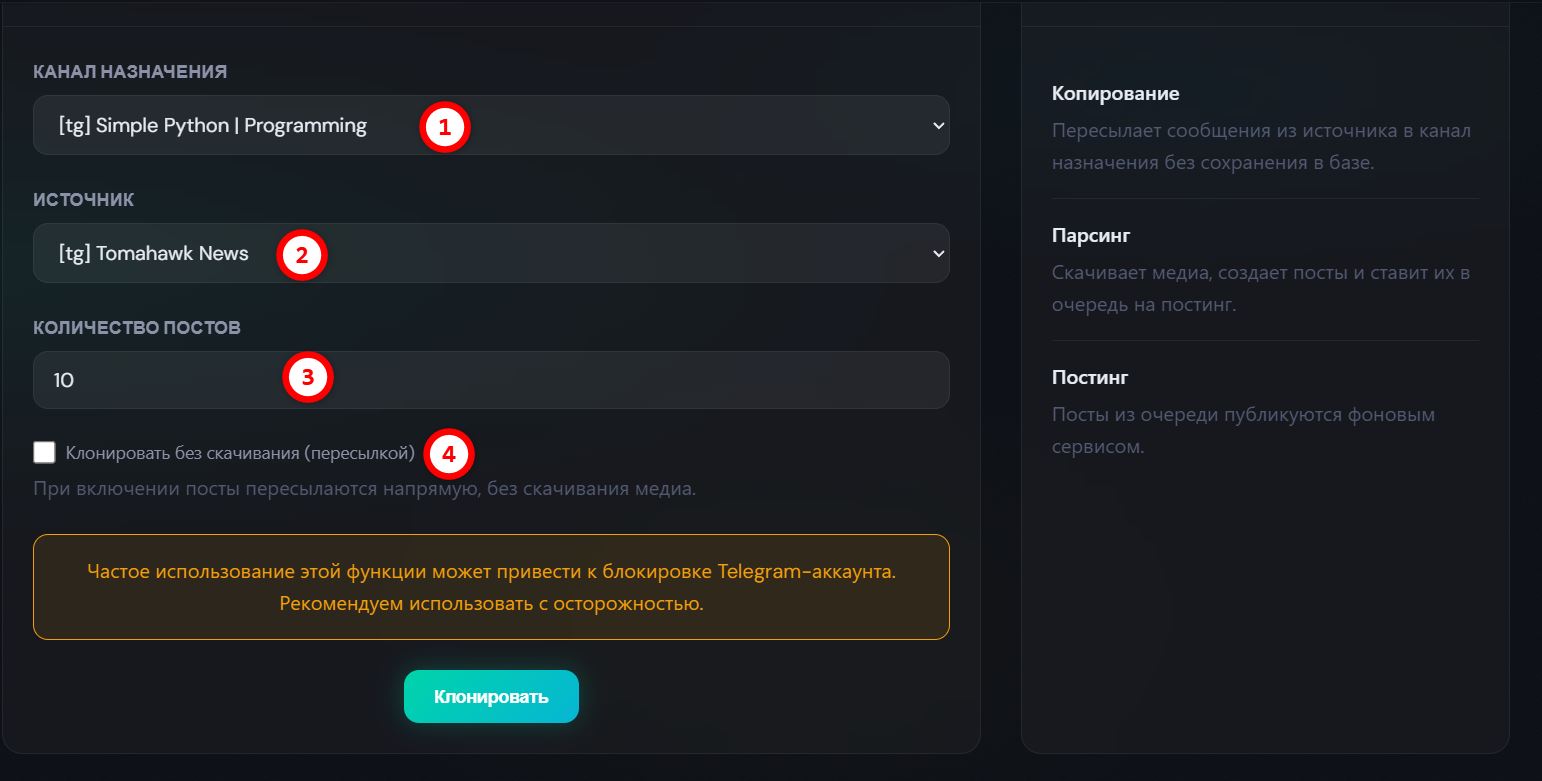Tick the 'Клонировать без скачивания' checkbox

pyautogui.click(x=44, y=453)
